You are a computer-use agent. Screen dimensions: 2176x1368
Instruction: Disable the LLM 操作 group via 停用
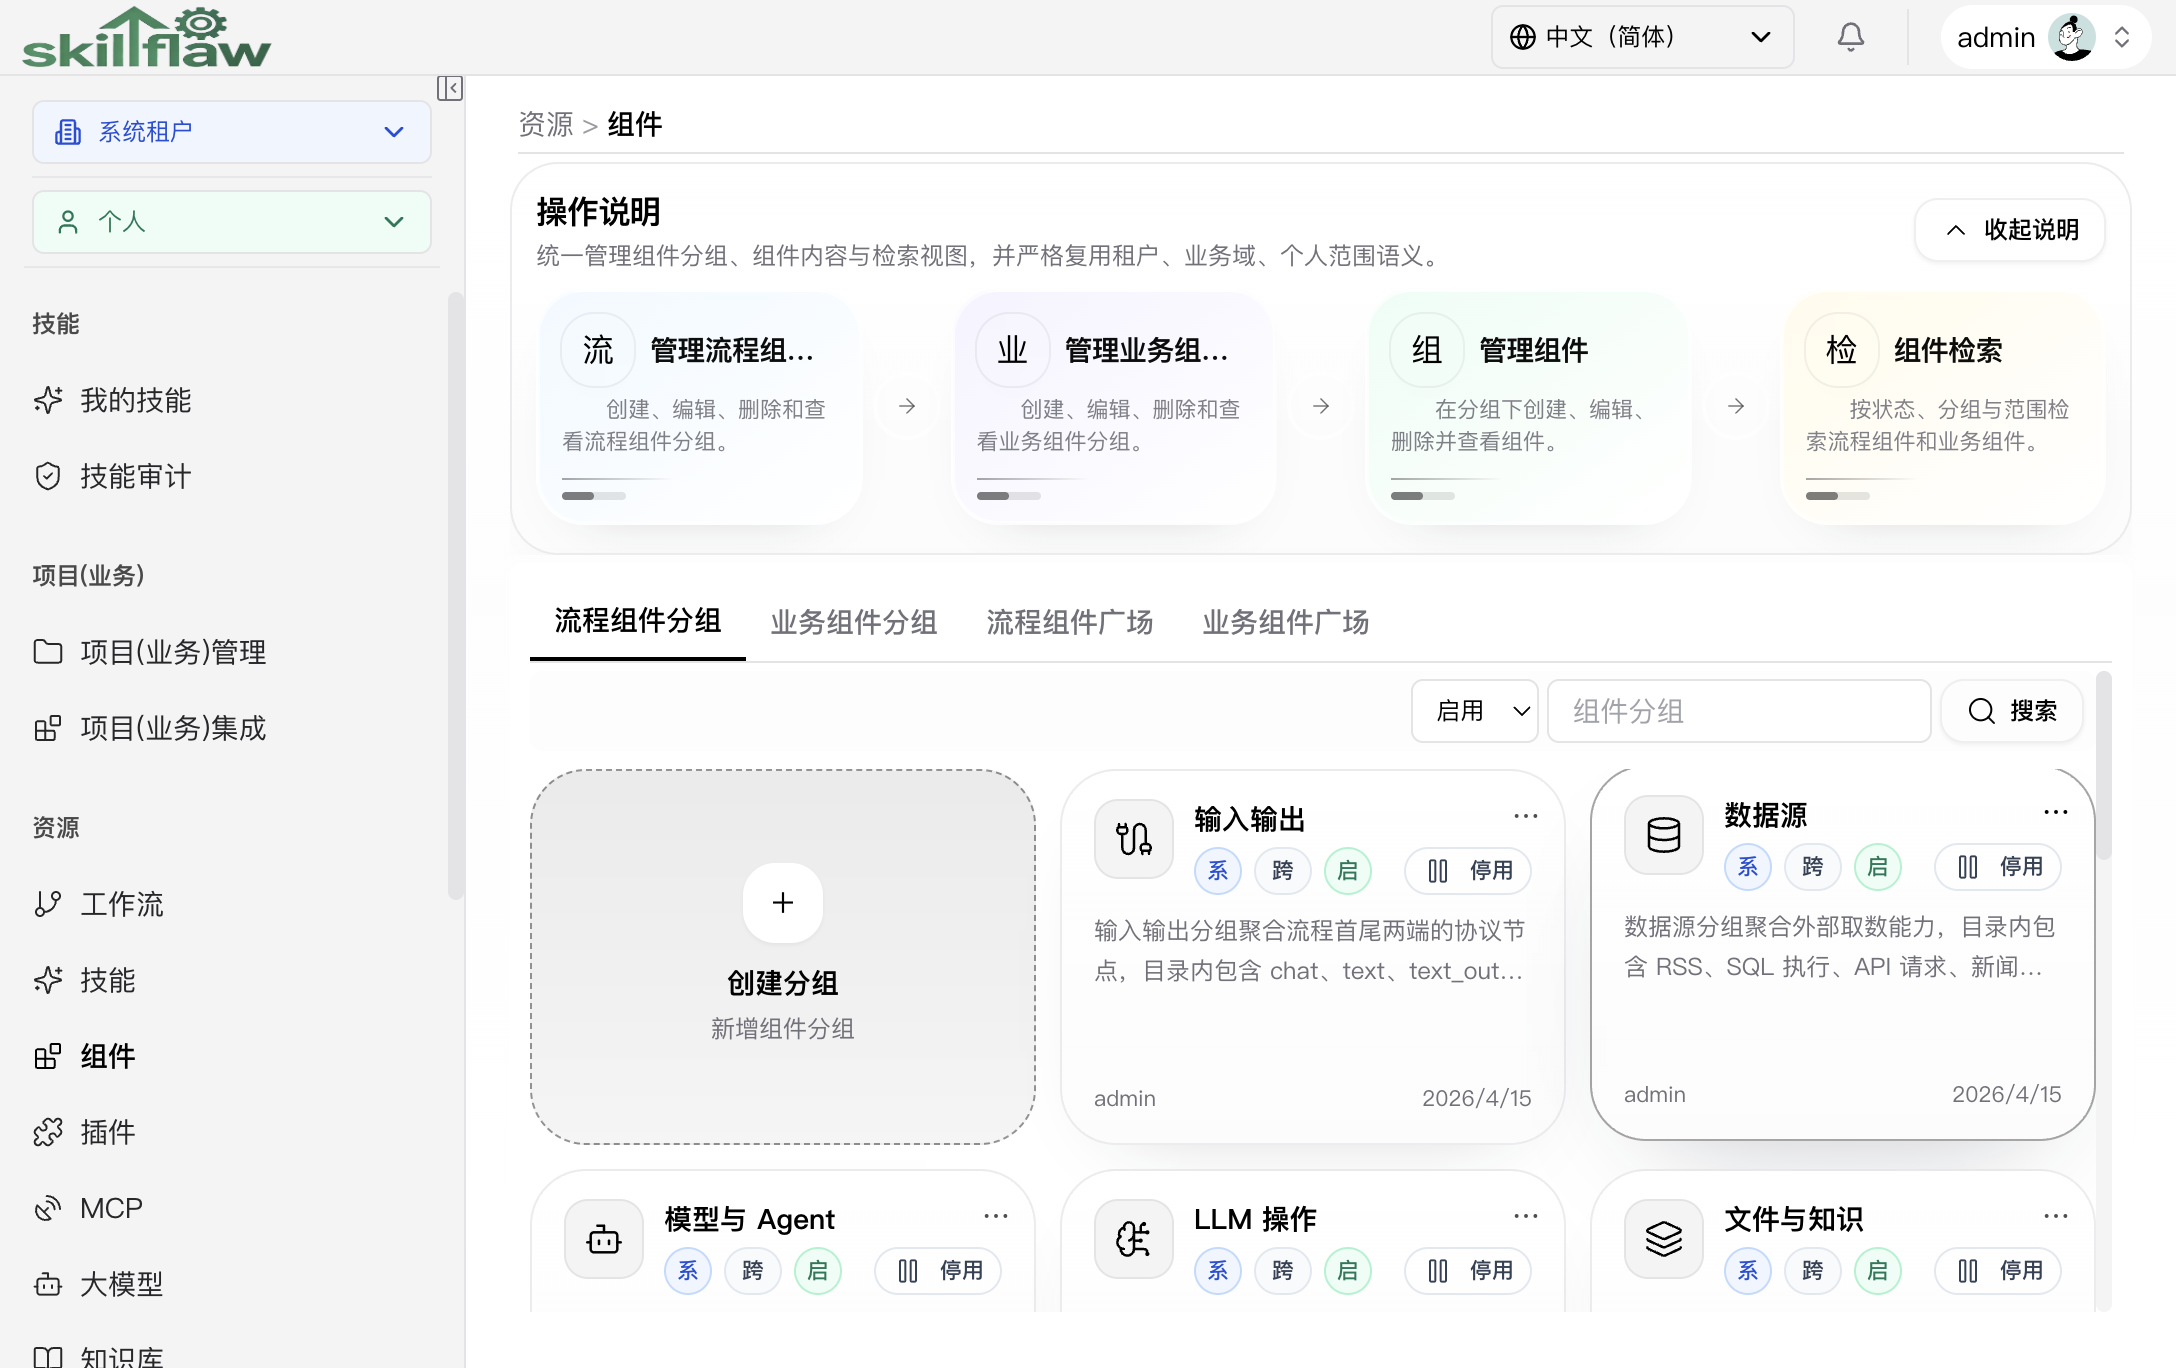tap(1468, 1271)
